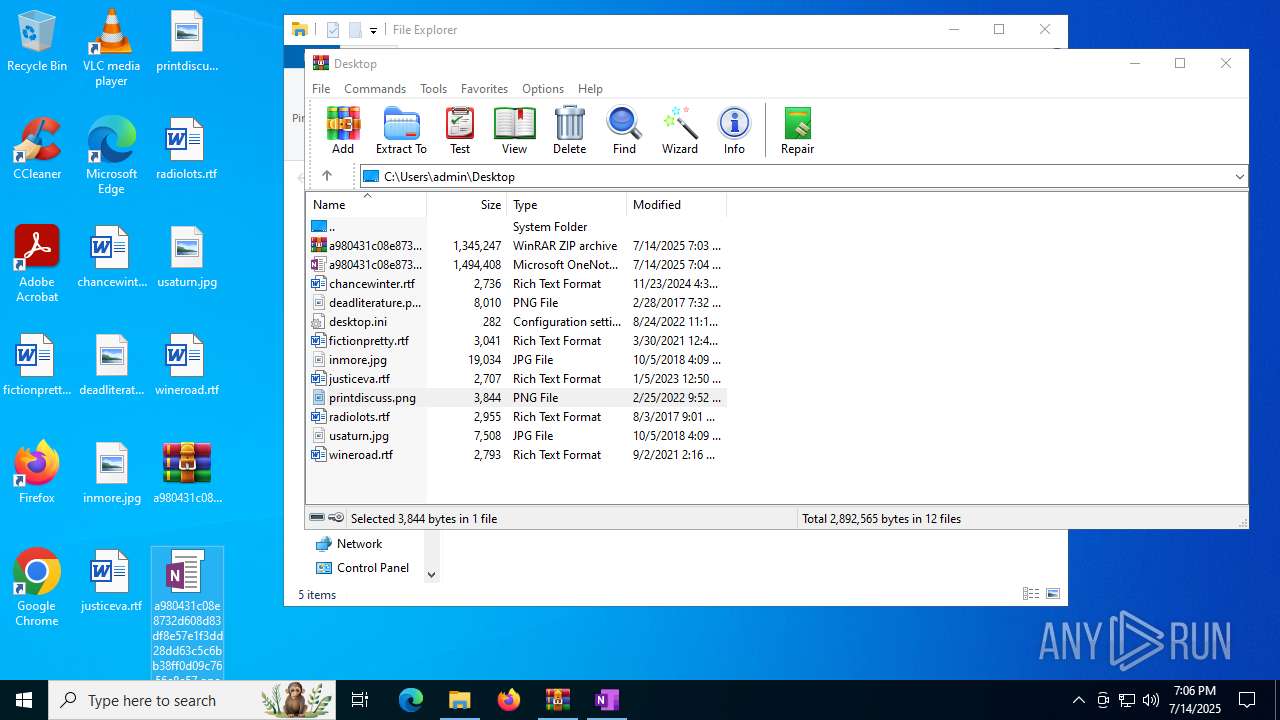Select the parent folder '..' row
The width and height of the screenshot is (1280, 720).
click(516, 227)
